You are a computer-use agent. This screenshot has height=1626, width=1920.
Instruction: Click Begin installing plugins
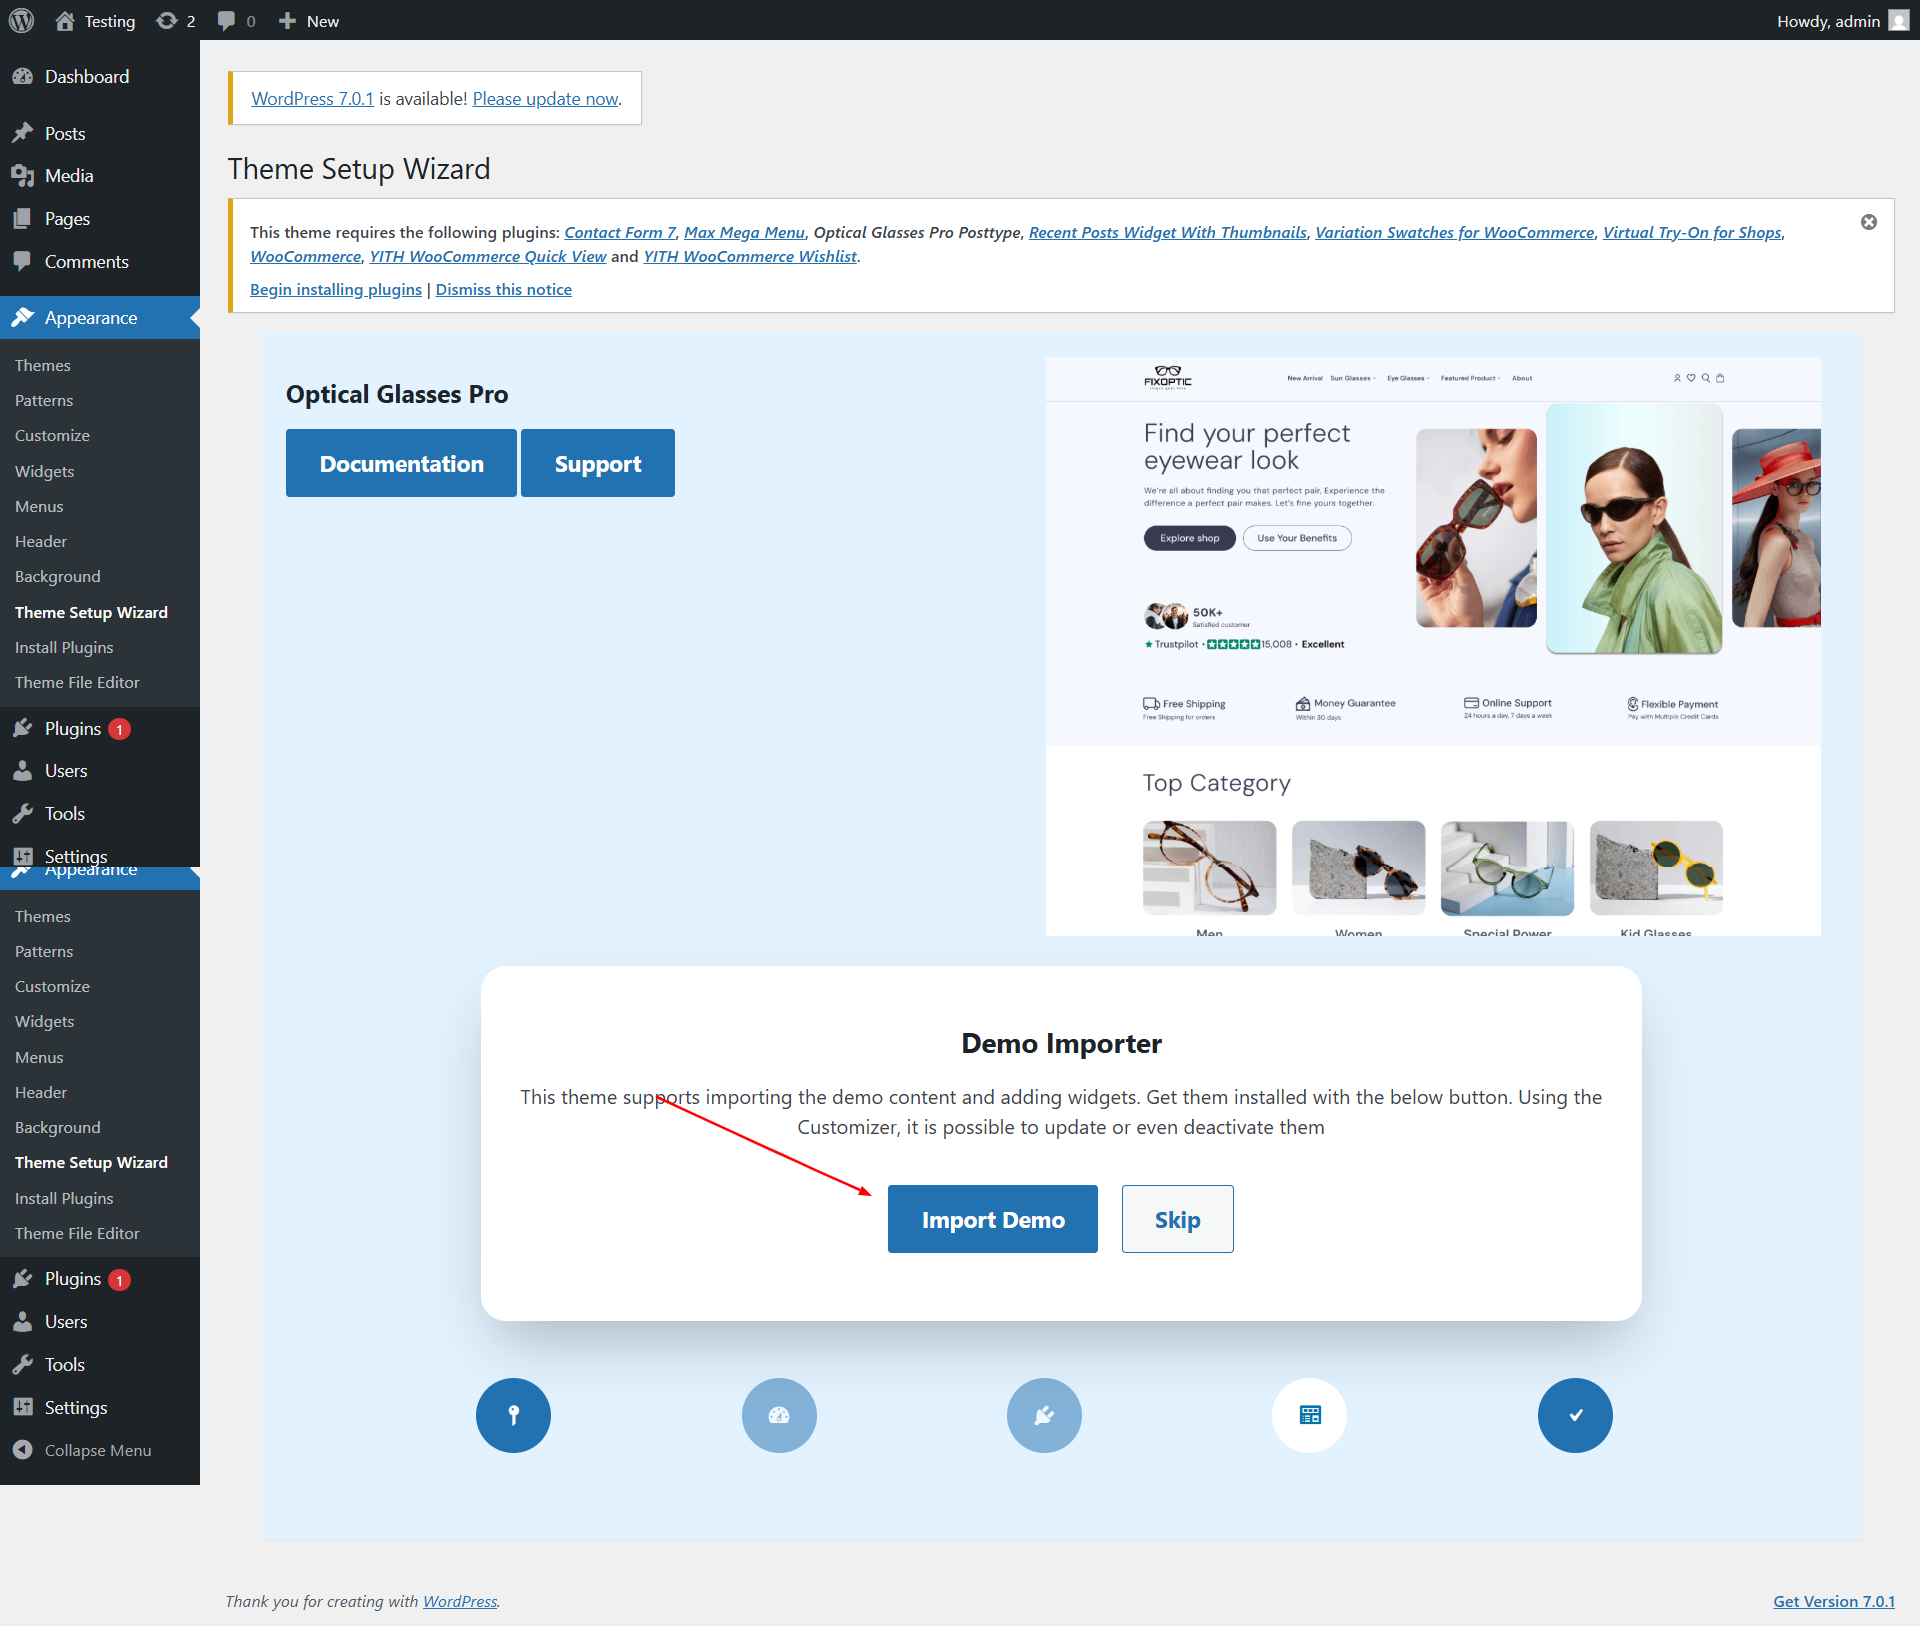(336, 289)
